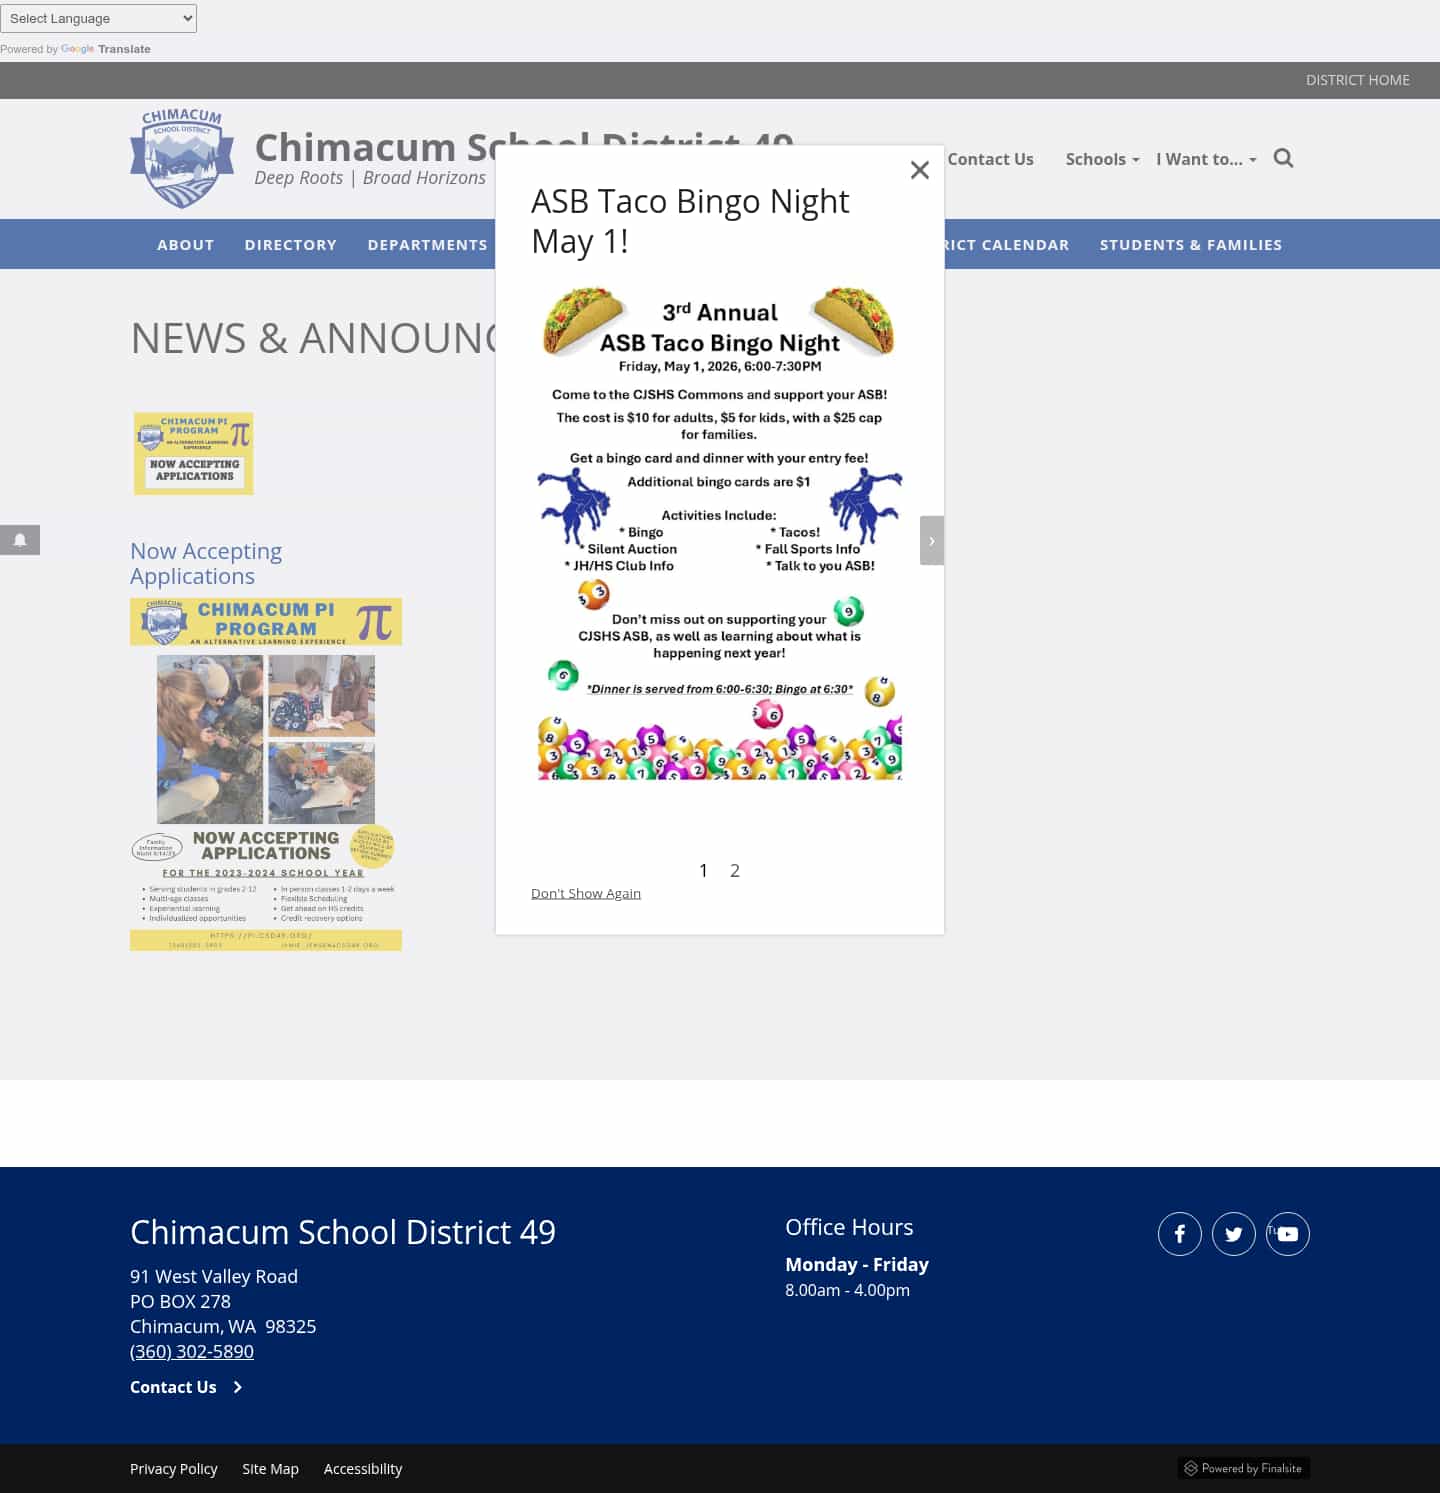1440x1493 pixels.
Task: Select the STUDENTS & FAMILIES tab
Action: coord(1190,244)
